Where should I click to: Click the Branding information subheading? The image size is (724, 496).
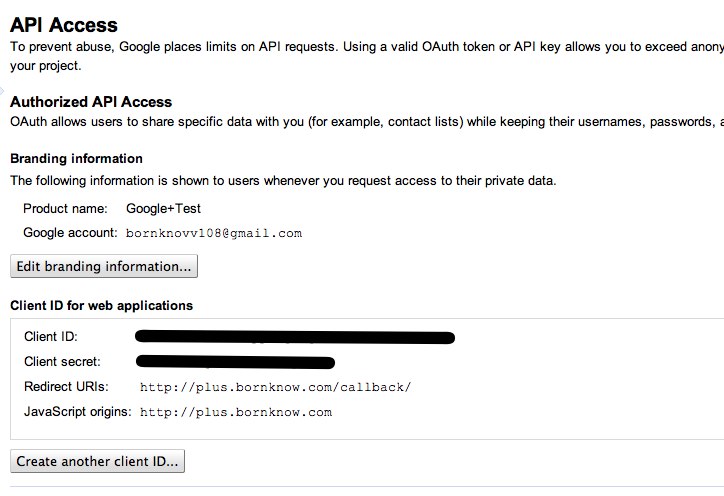click(76, 159)
